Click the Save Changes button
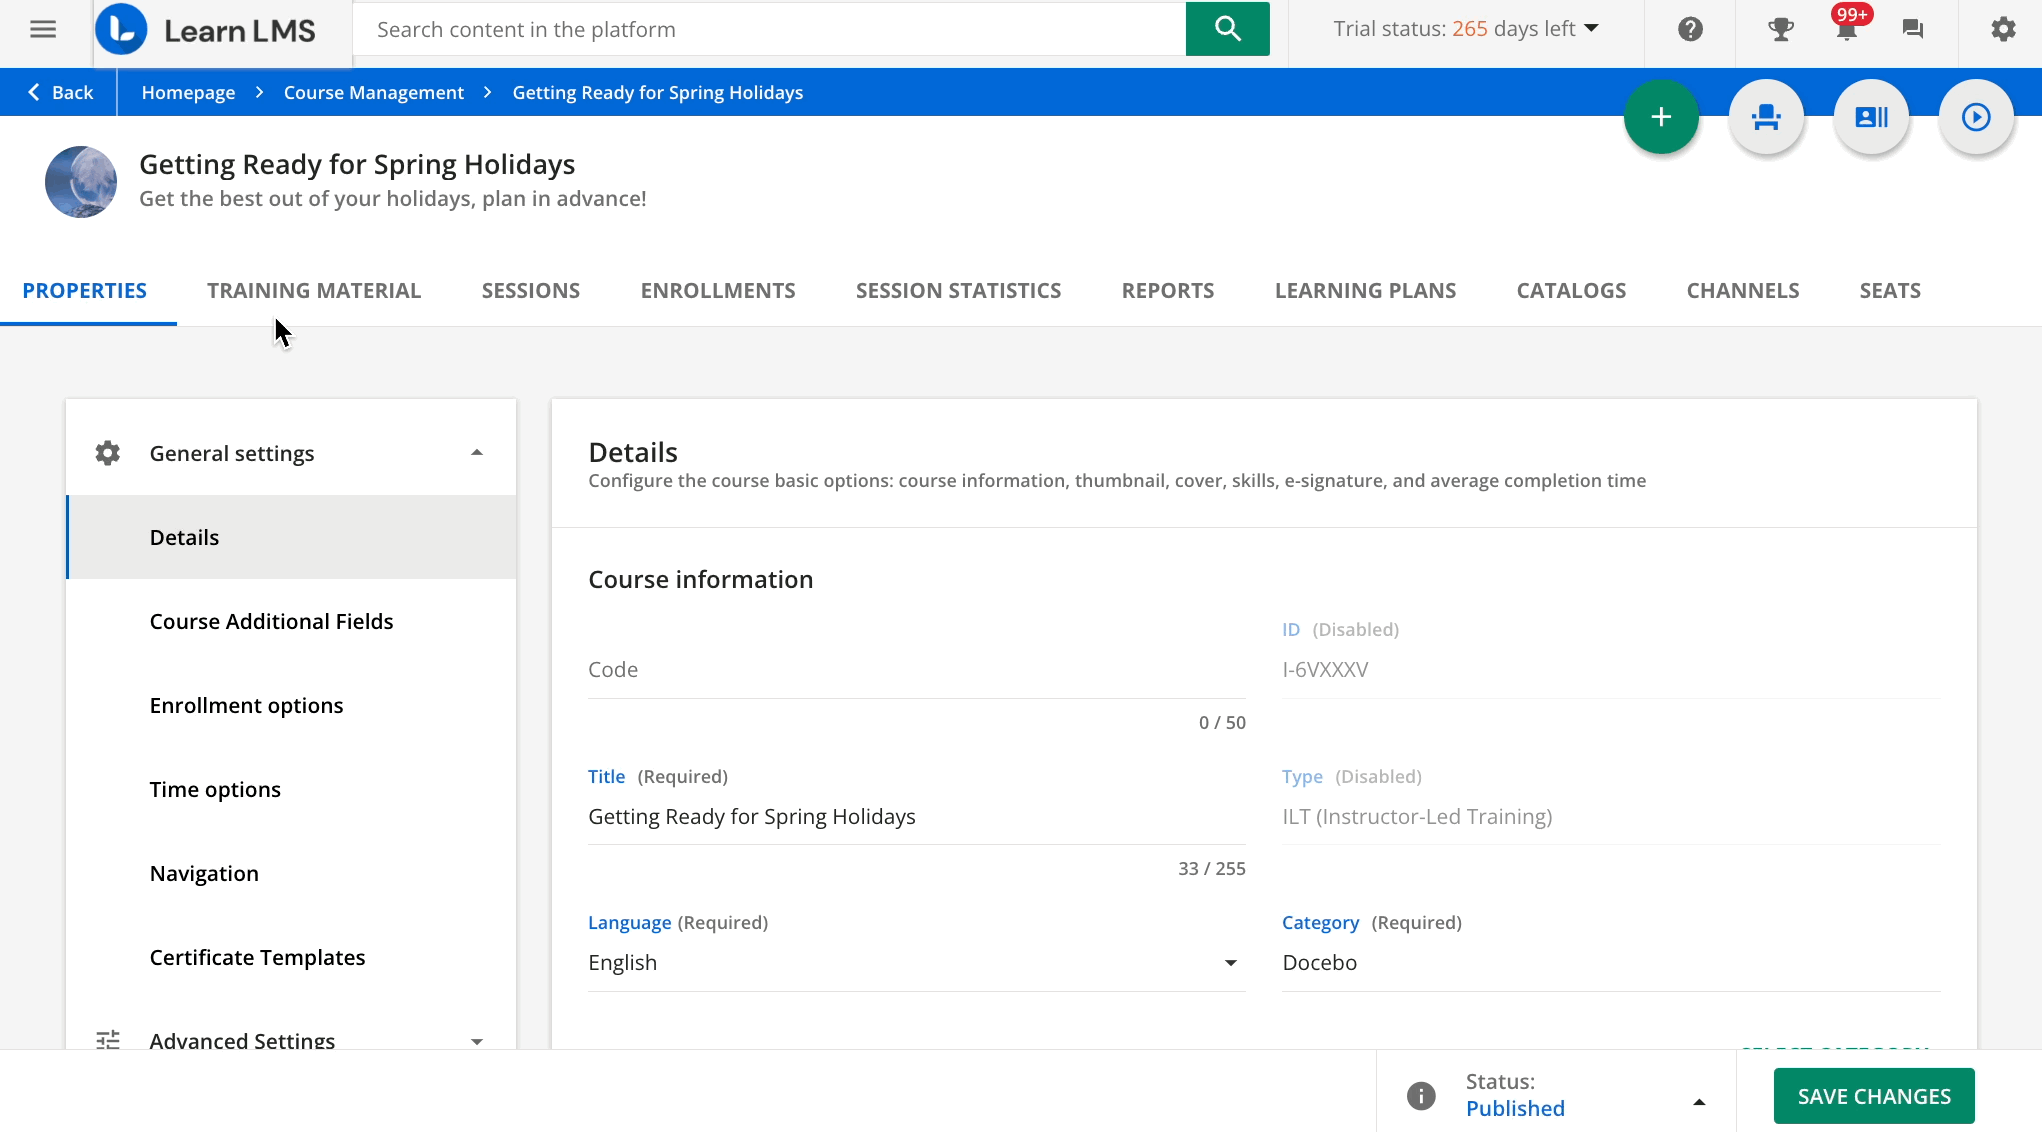The height and width of the screenshot is (1132, 2042). point(1873,1096)
